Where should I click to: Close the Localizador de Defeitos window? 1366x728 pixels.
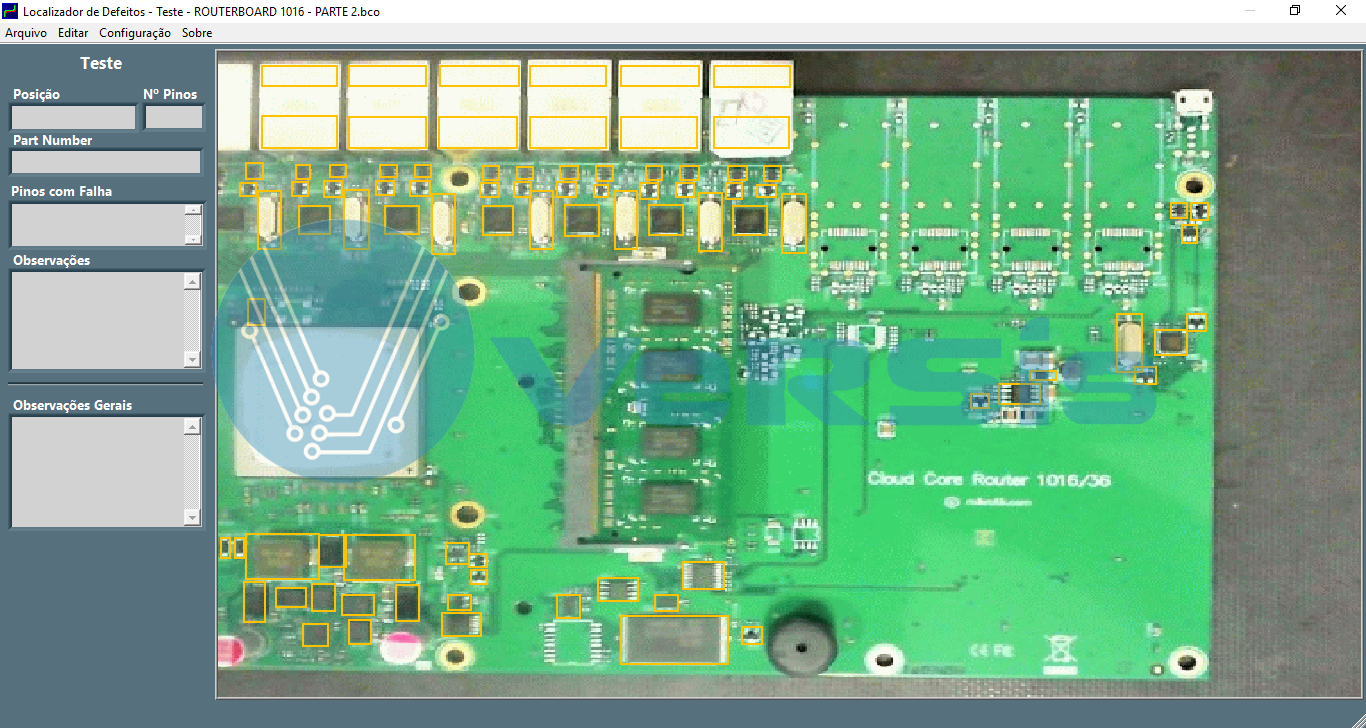point(1341,10)
